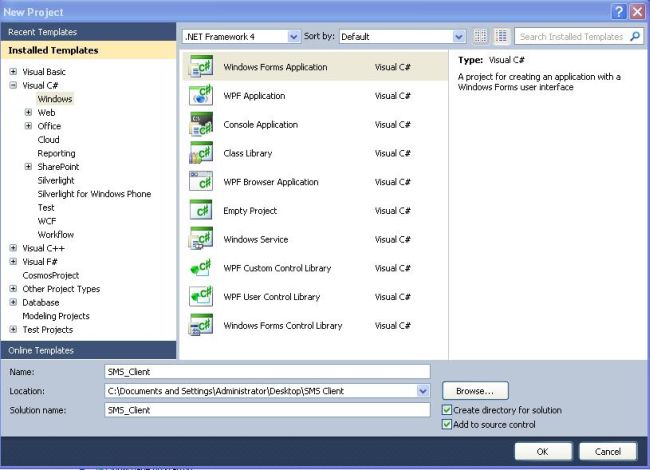Screen dimensions: 650x470
Task: Expand the SharePoint node
Action: (28, 167)
